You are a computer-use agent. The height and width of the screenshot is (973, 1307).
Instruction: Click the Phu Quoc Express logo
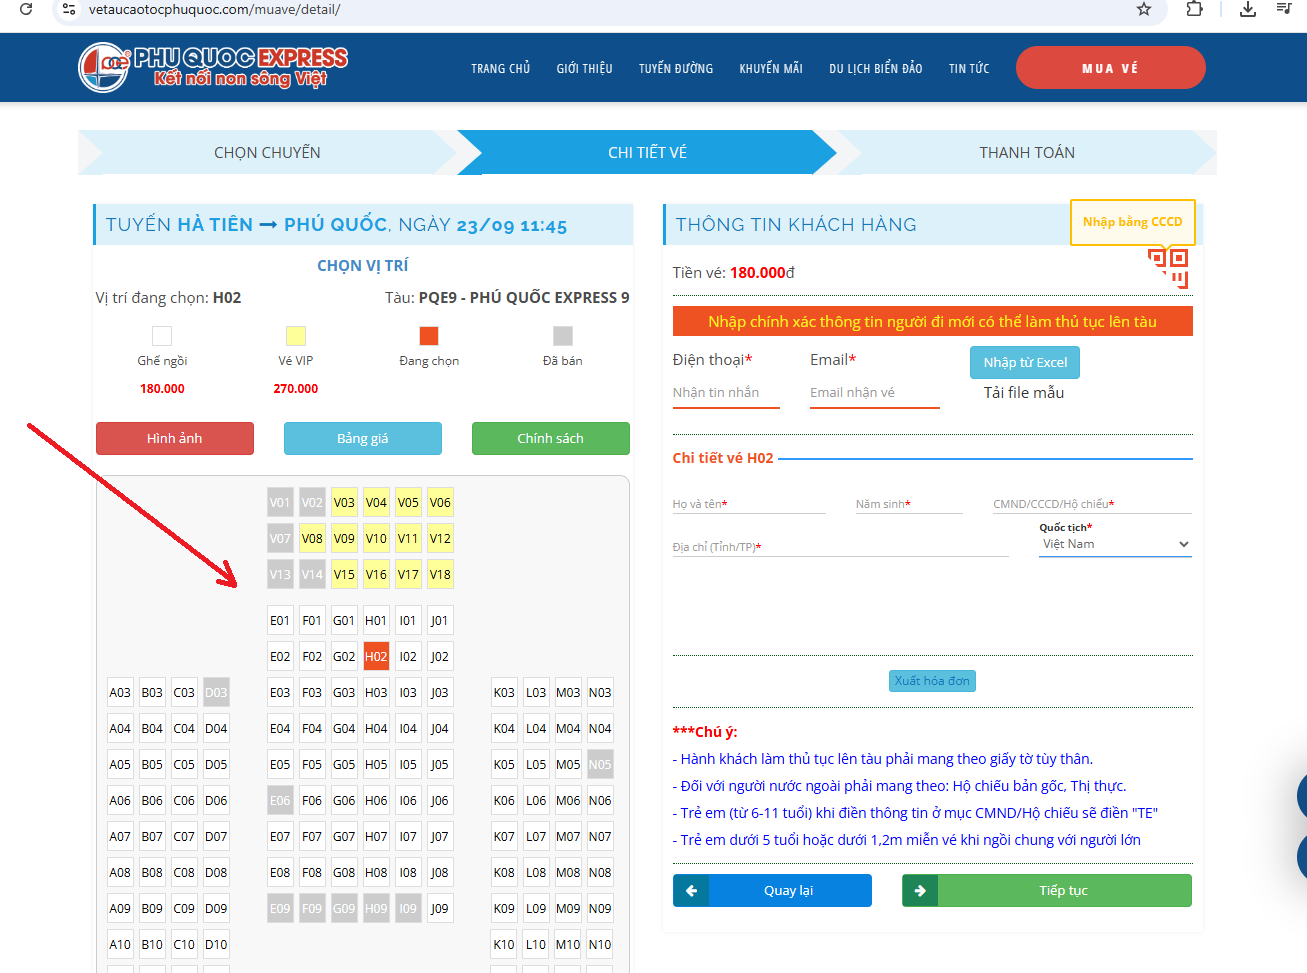pos(213,67)
